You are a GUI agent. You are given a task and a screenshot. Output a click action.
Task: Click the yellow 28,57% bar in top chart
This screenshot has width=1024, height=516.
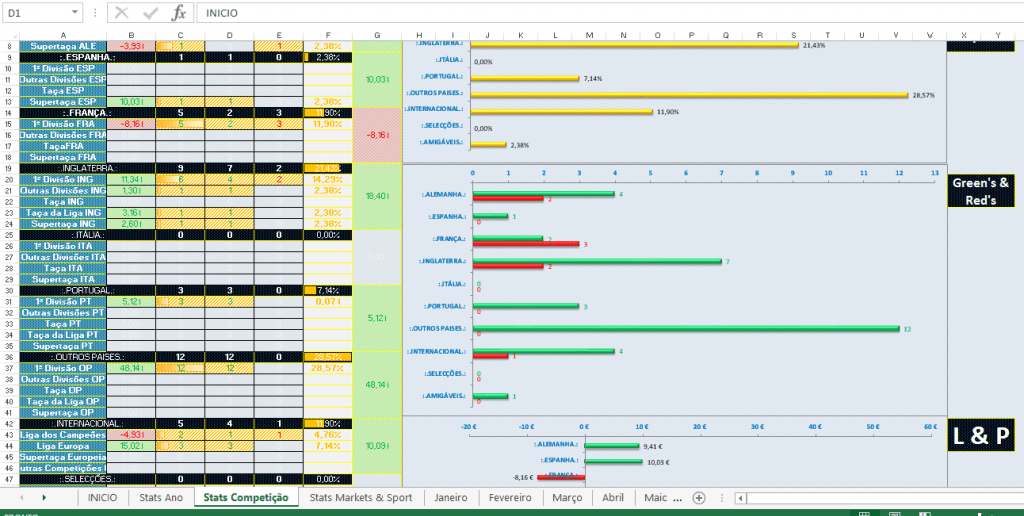point(690,95)
